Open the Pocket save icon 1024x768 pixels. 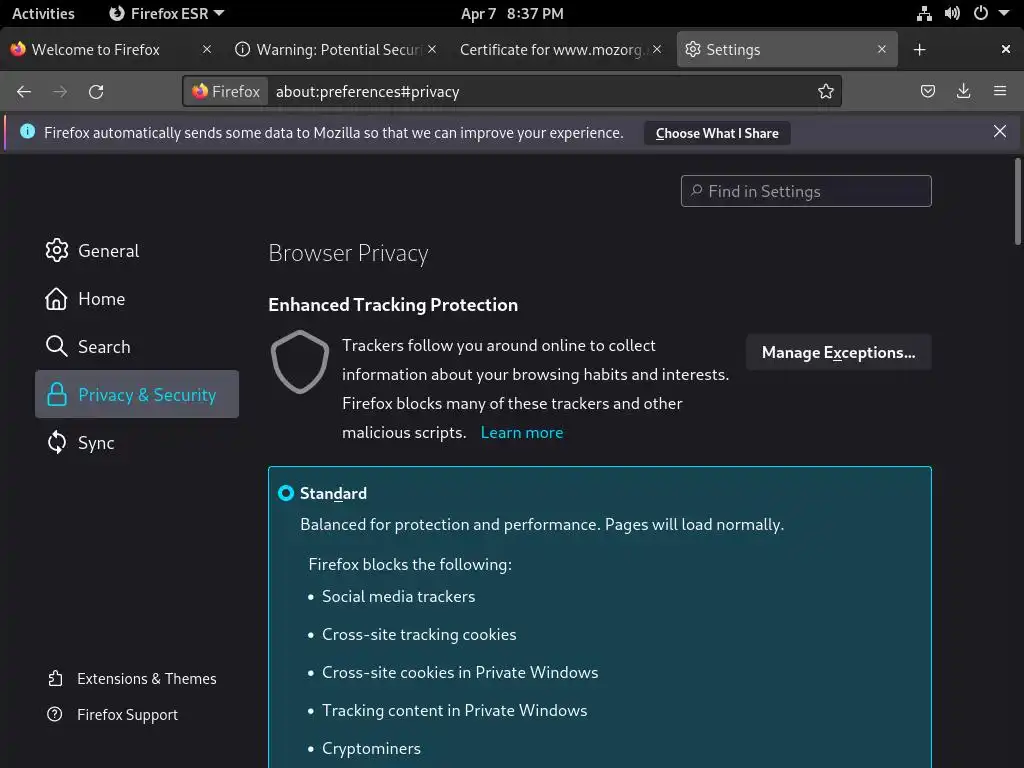pyautogui.click(x=928, y=91)
